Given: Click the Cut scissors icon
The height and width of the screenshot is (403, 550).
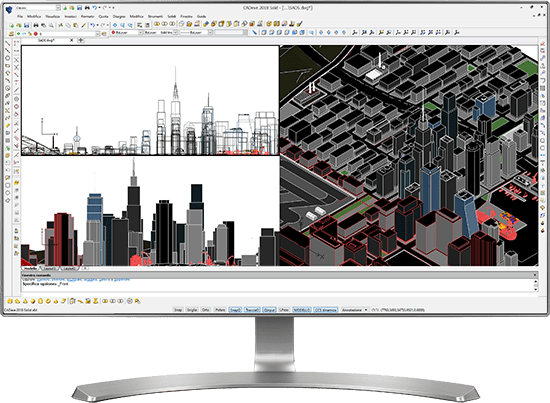Looking at the screenshot, I should click(60, 25).
